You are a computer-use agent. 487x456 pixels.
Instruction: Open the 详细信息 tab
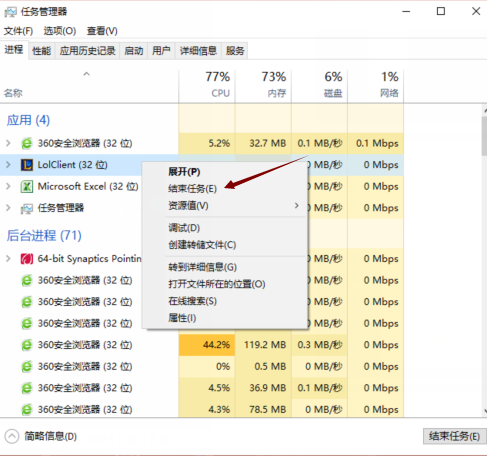(198, 51)
